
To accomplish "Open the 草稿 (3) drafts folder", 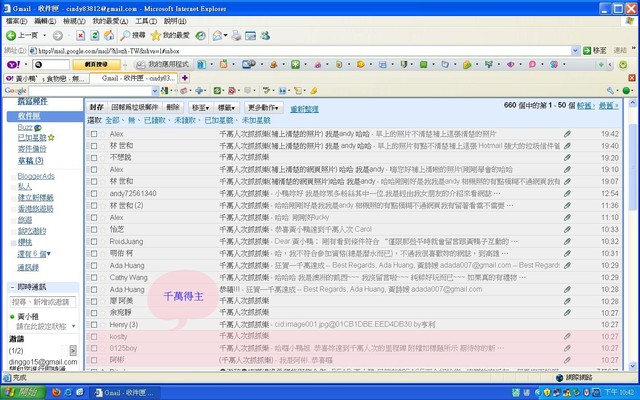I will (x=31, y=161).
